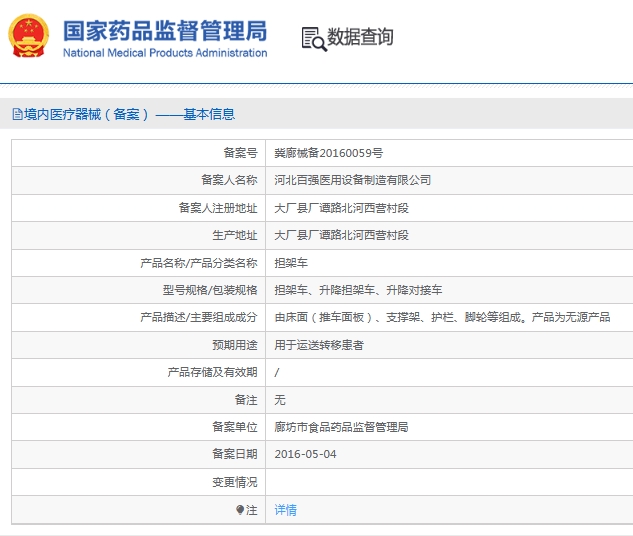The width and height of the screenshot is (633, 536).
Task: Click 担架车、升降担架车、升降对接车 cell
Action: click(358, 290)
